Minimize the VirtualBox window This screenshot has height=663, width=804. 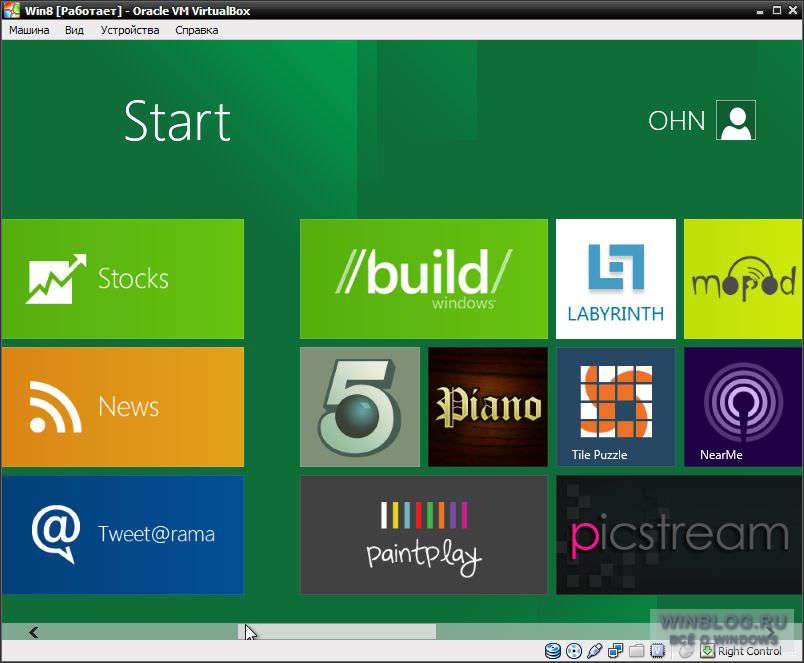tap(760, 11)
